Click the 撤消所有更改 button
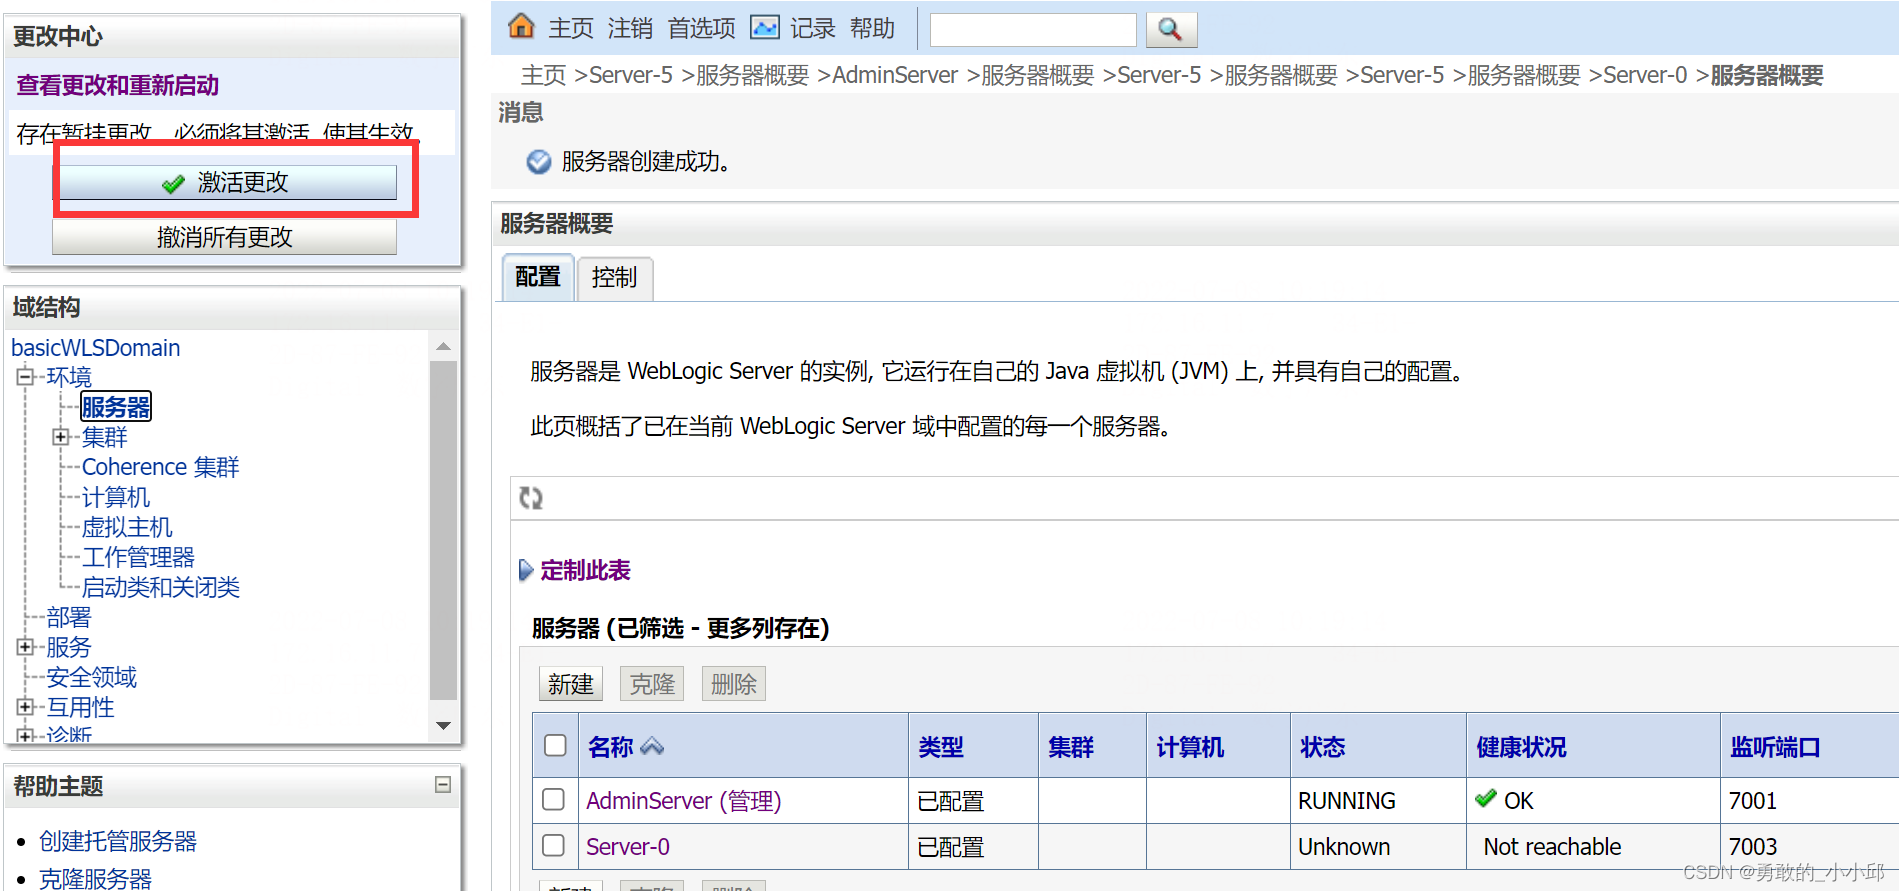 (225, 237)
